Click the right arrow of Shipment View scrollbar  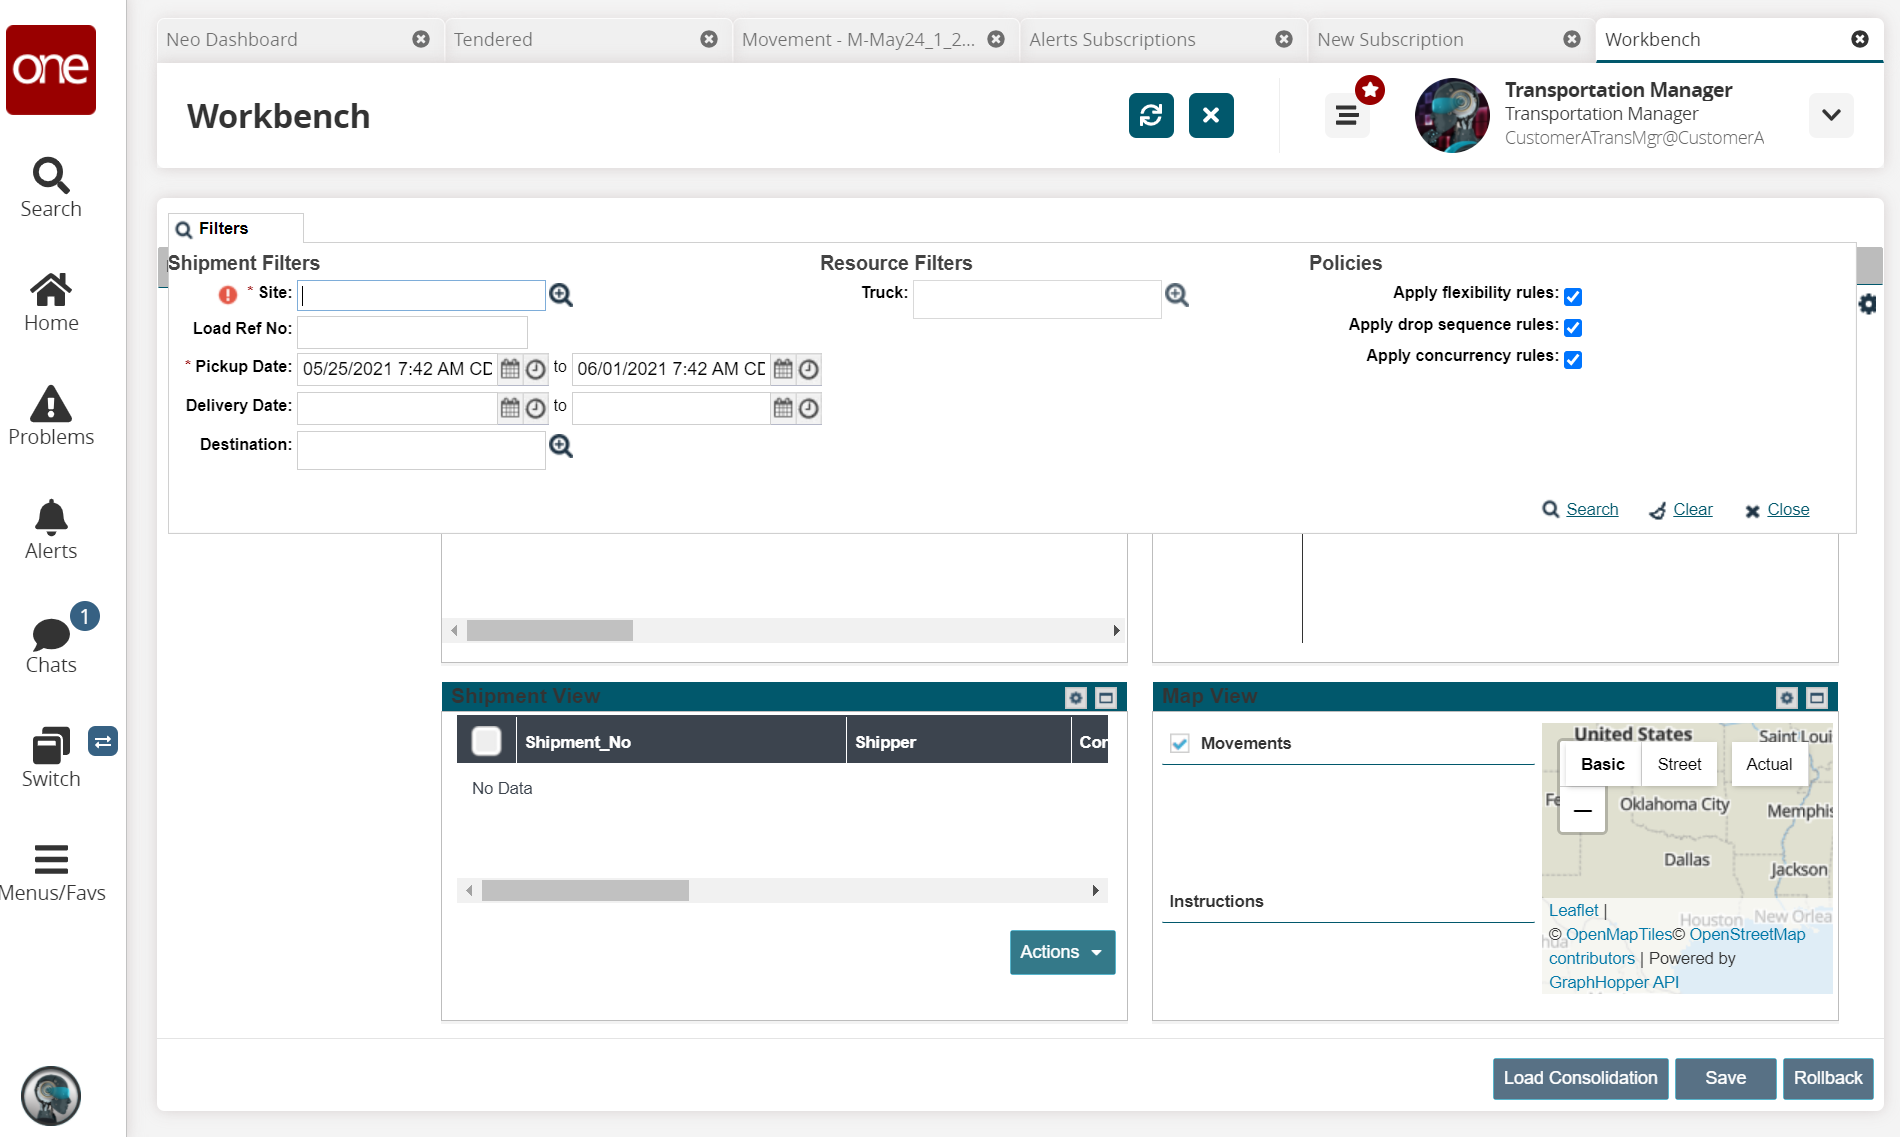click(x=1096, y=890)
